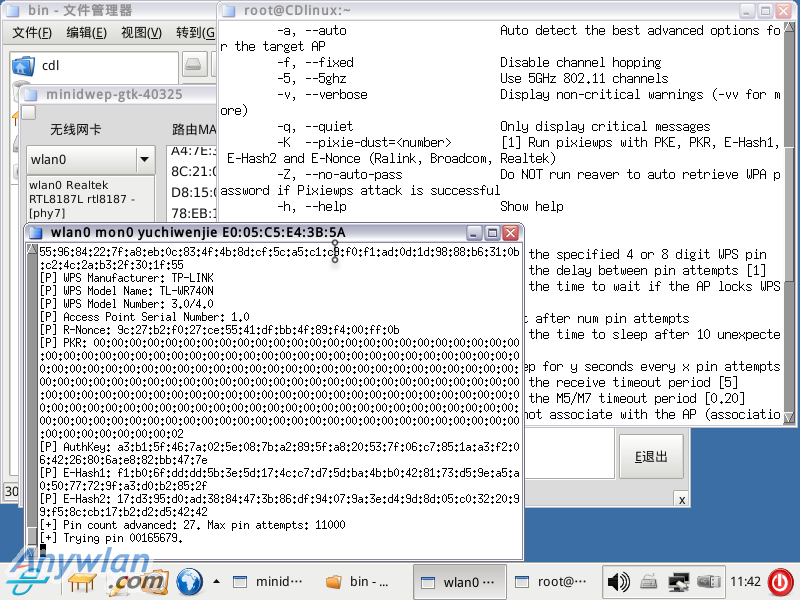Click the 'Pin count advanced: 27' line
The height and width of the screenshot is (600, 800).
(192, 525)
